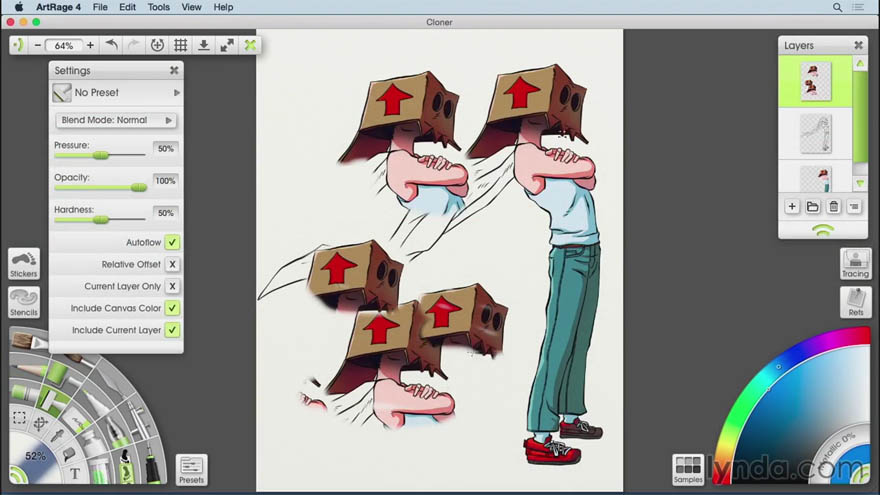The width and height of the screenshot is (880, 495).
Task: Open the ArtRage 4 menu
Action: click(58, 7)
